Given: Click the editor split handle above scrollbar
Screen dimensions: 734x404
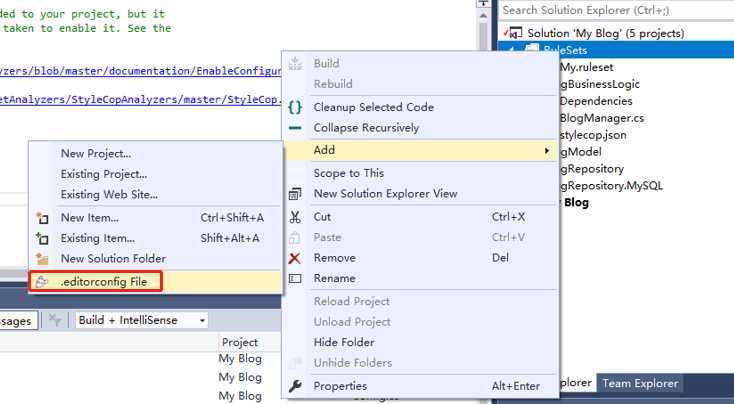Looking at the screenshot, I should pos(483,4).
